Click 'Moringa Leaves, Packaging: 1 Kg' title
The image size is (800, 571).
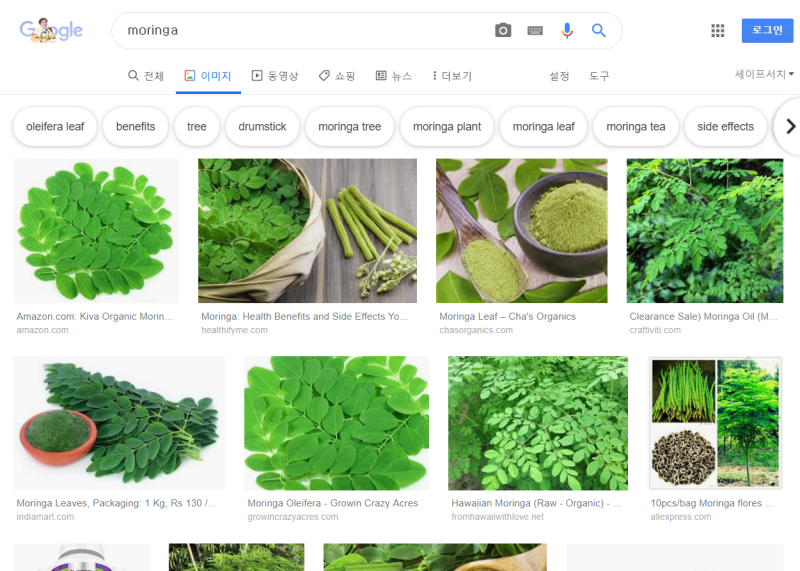click(x=116, y=503)
